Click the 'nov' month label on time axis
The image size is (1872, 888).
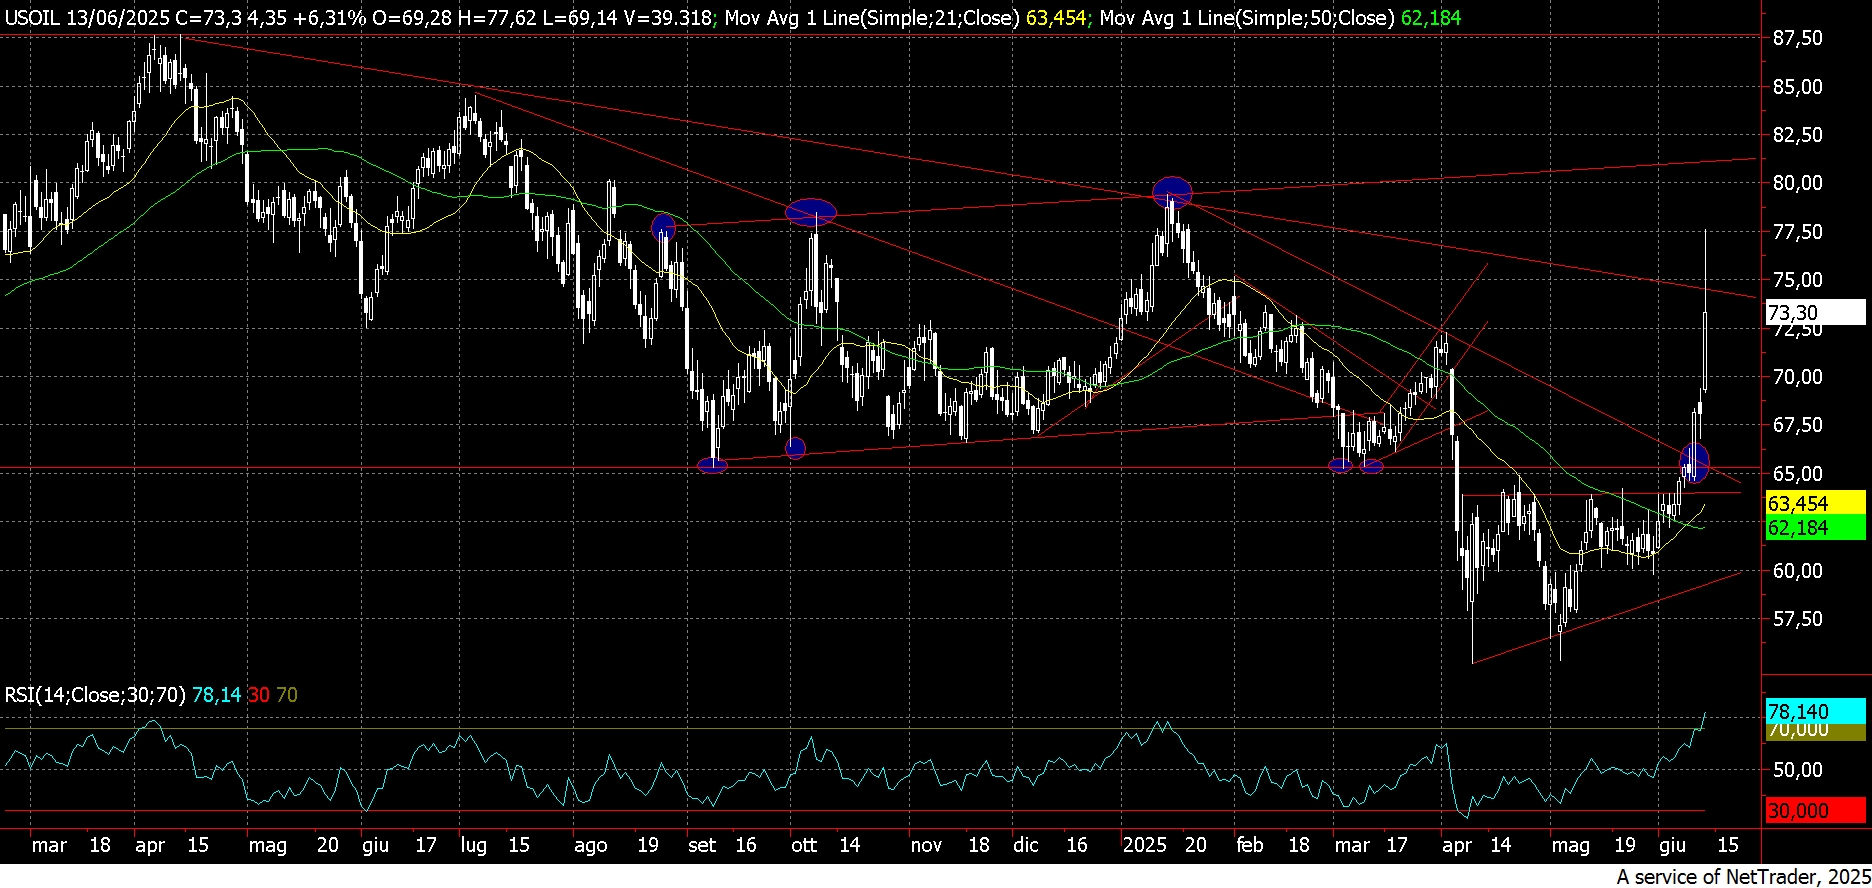point(926,845)
